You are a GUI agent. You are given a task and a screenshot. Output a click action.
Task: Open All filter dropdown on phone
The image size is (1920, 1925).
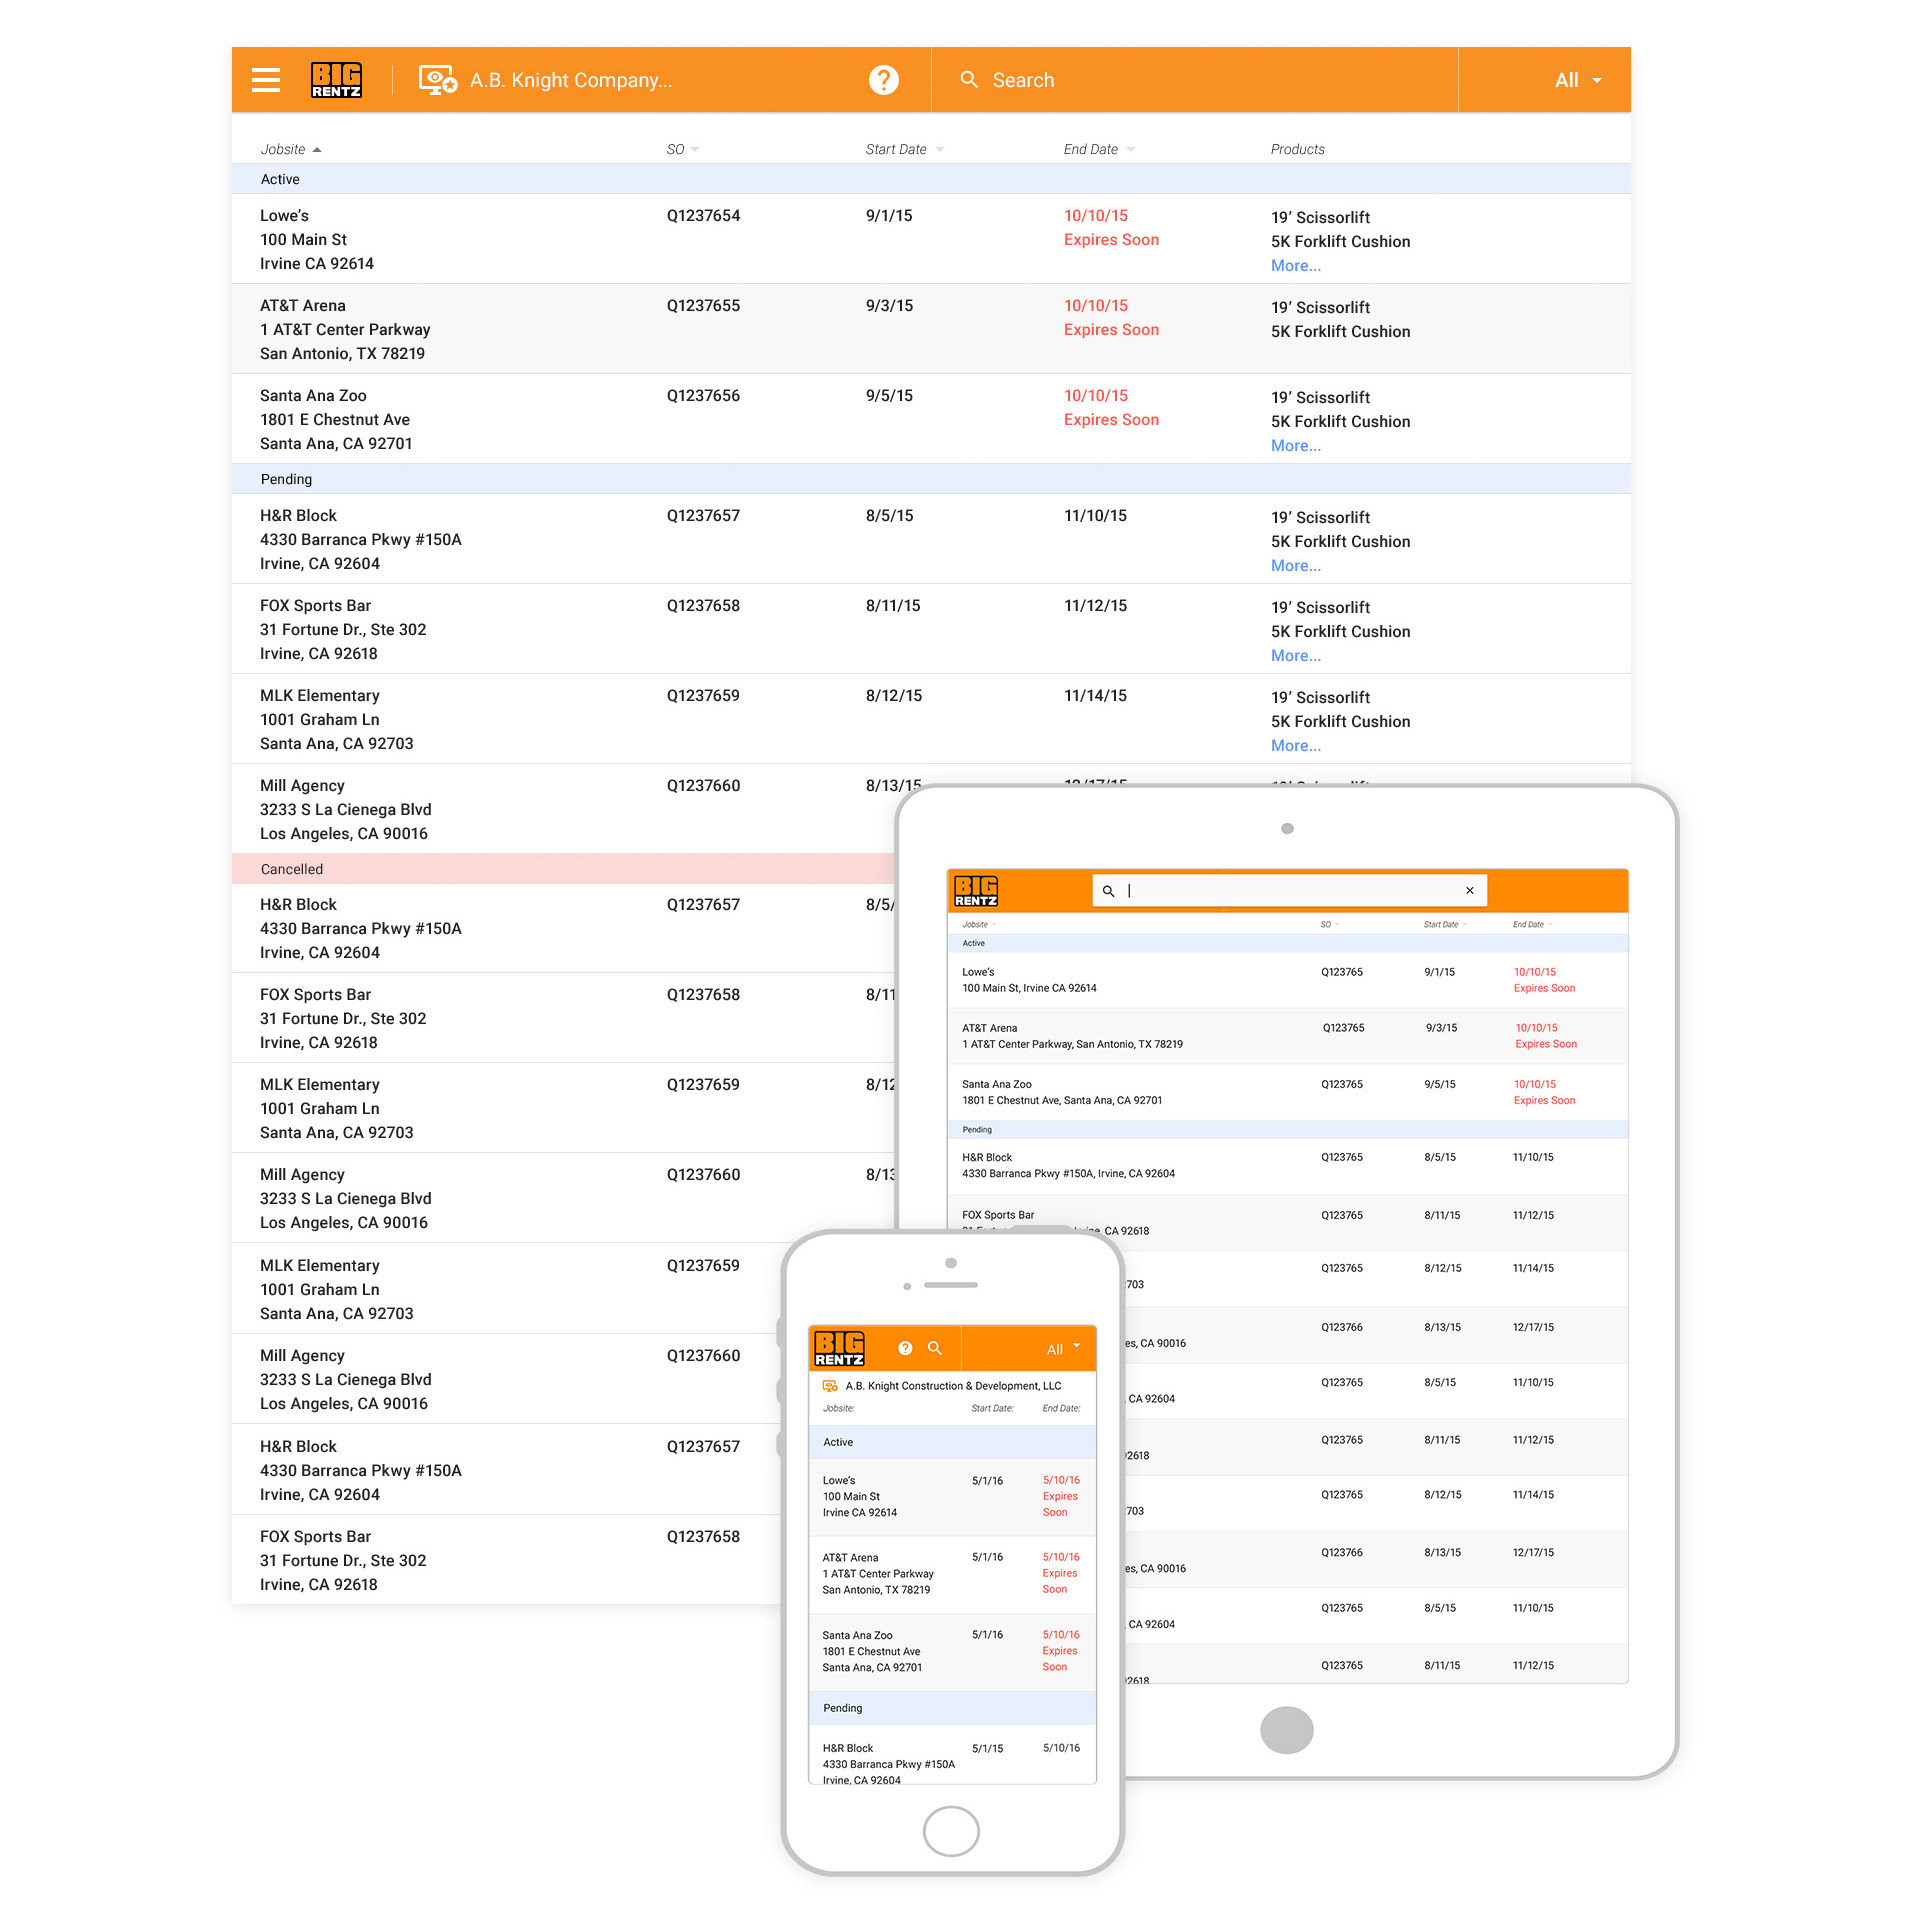(x=1063, y=1349)
